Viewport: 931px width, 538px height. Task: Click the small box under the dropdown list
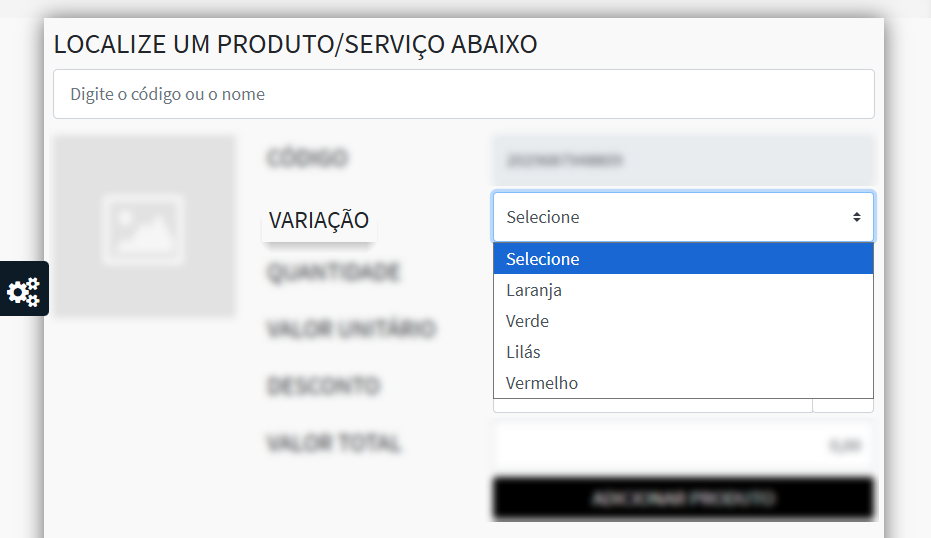click(843, 406)
